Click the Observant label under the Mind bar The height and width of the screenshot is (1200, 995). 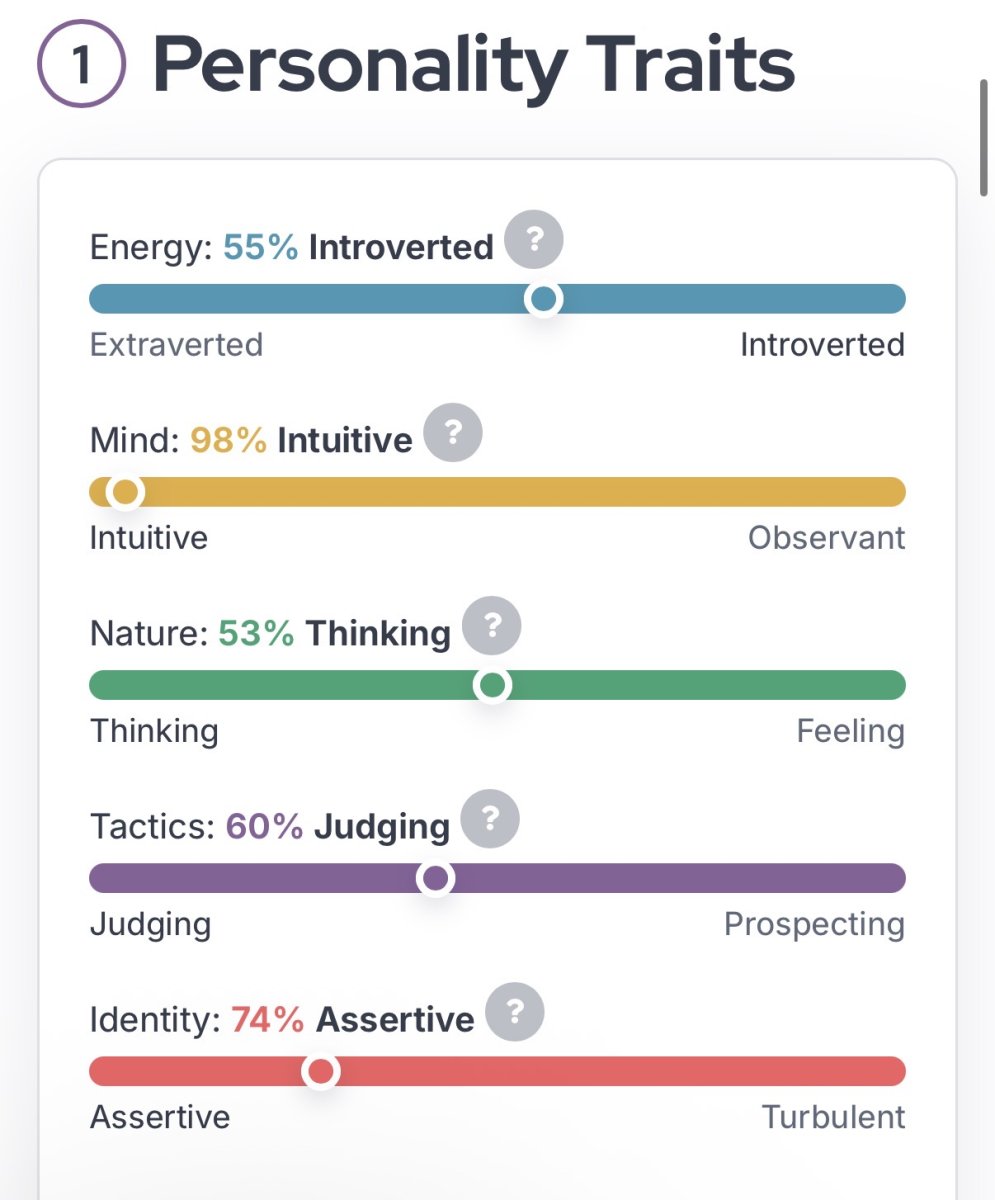click(826, 538)
